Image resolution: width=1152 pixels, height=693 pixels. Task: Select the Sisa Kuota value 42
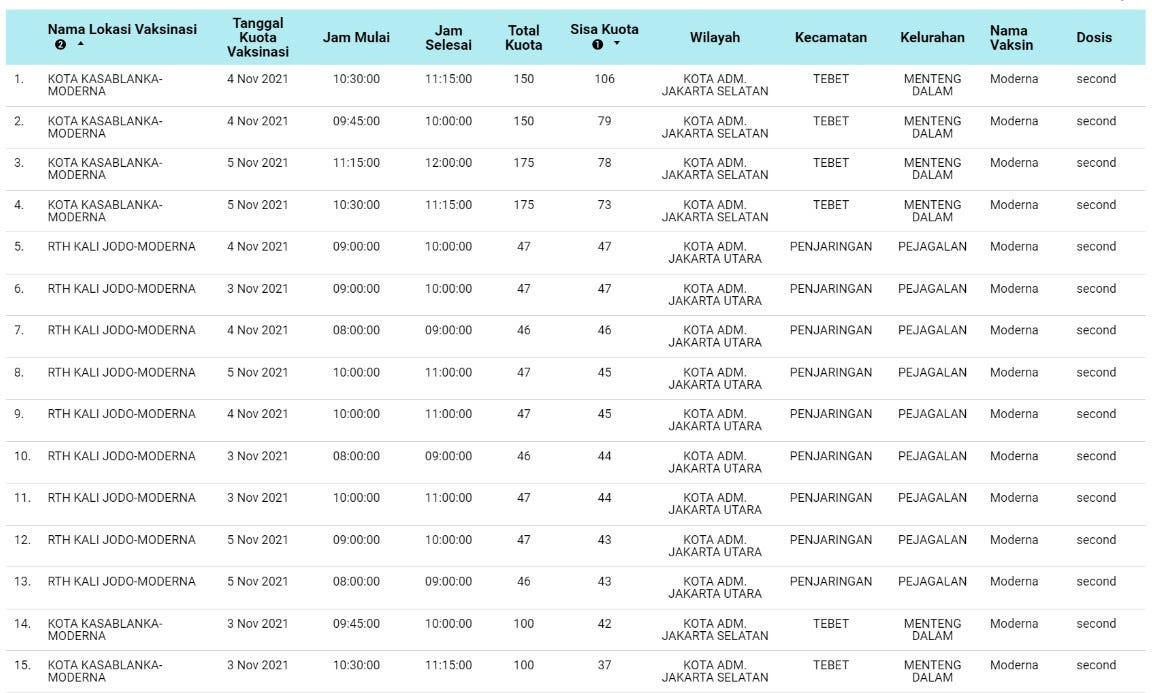605,623
